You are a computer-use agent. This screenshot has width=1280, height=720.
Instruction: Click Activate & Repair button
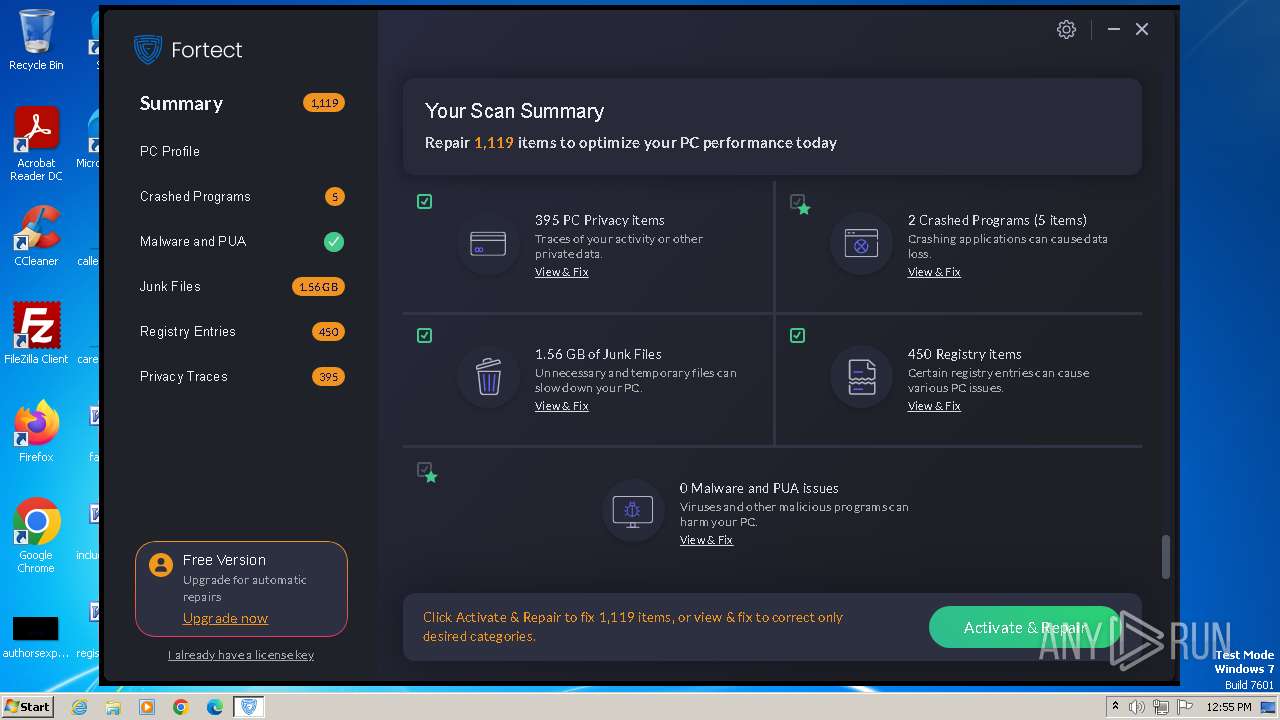[x=1024, y=627]
